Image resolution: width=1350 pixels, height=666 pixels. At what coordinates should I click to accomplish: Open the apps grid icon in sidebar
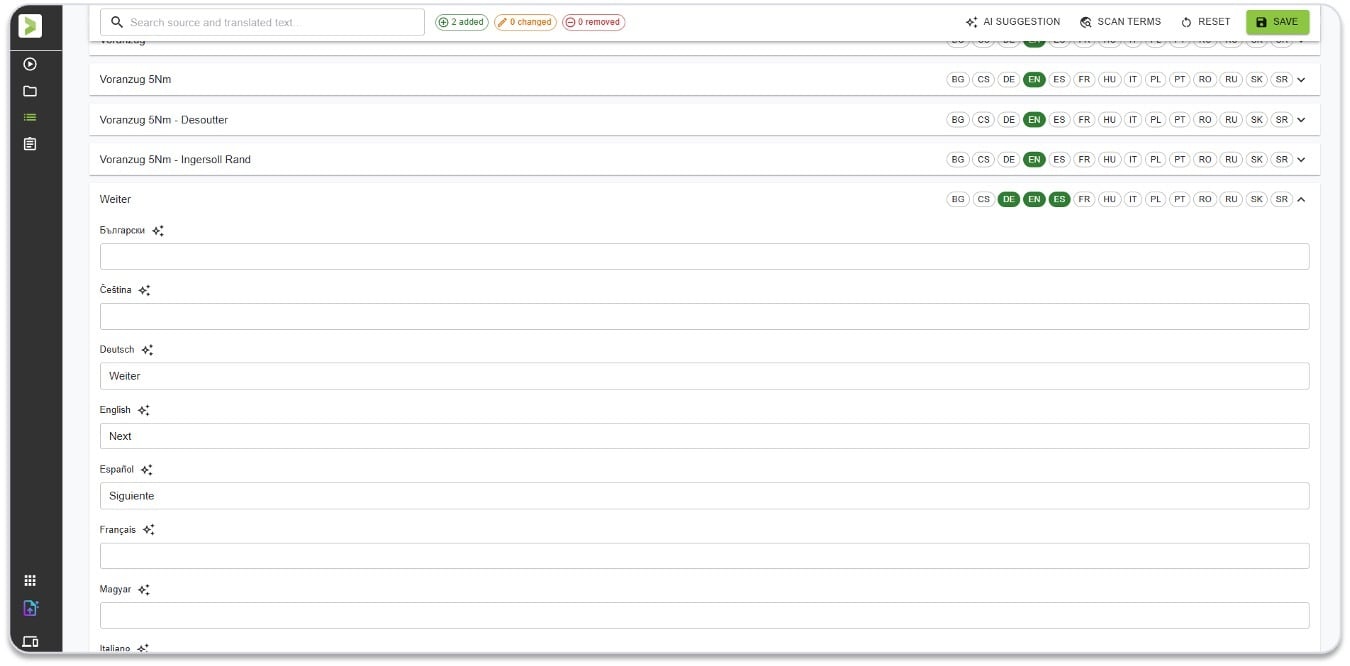pyautogui.click(x=30, y=581)
